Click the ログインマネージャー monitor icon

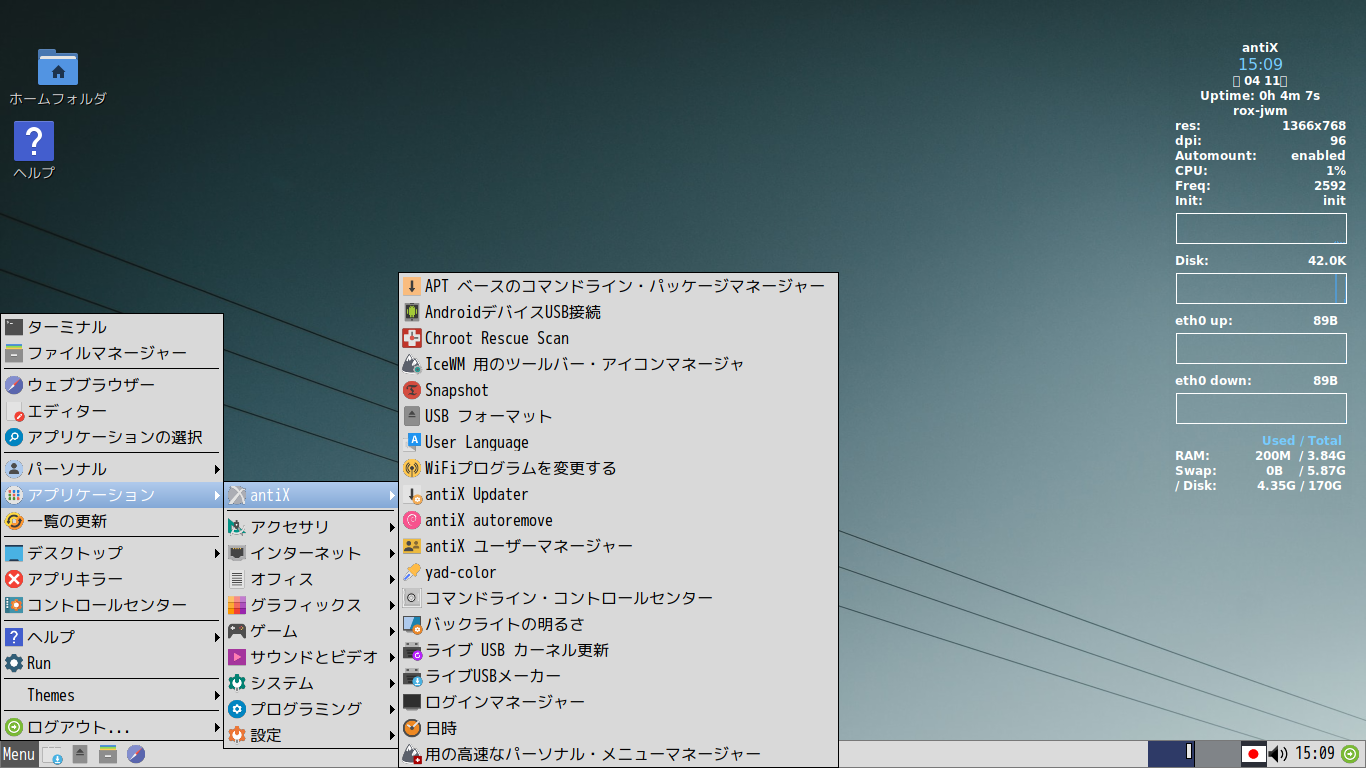[412, 702]
